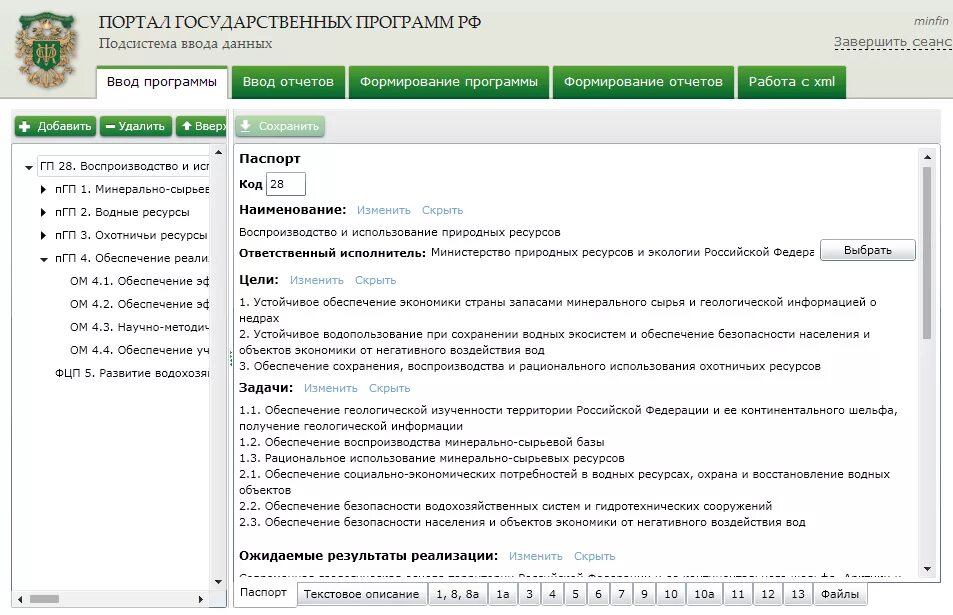Open the bottom tab 10
Screen dimensions: 953x615
click(671, 594)
